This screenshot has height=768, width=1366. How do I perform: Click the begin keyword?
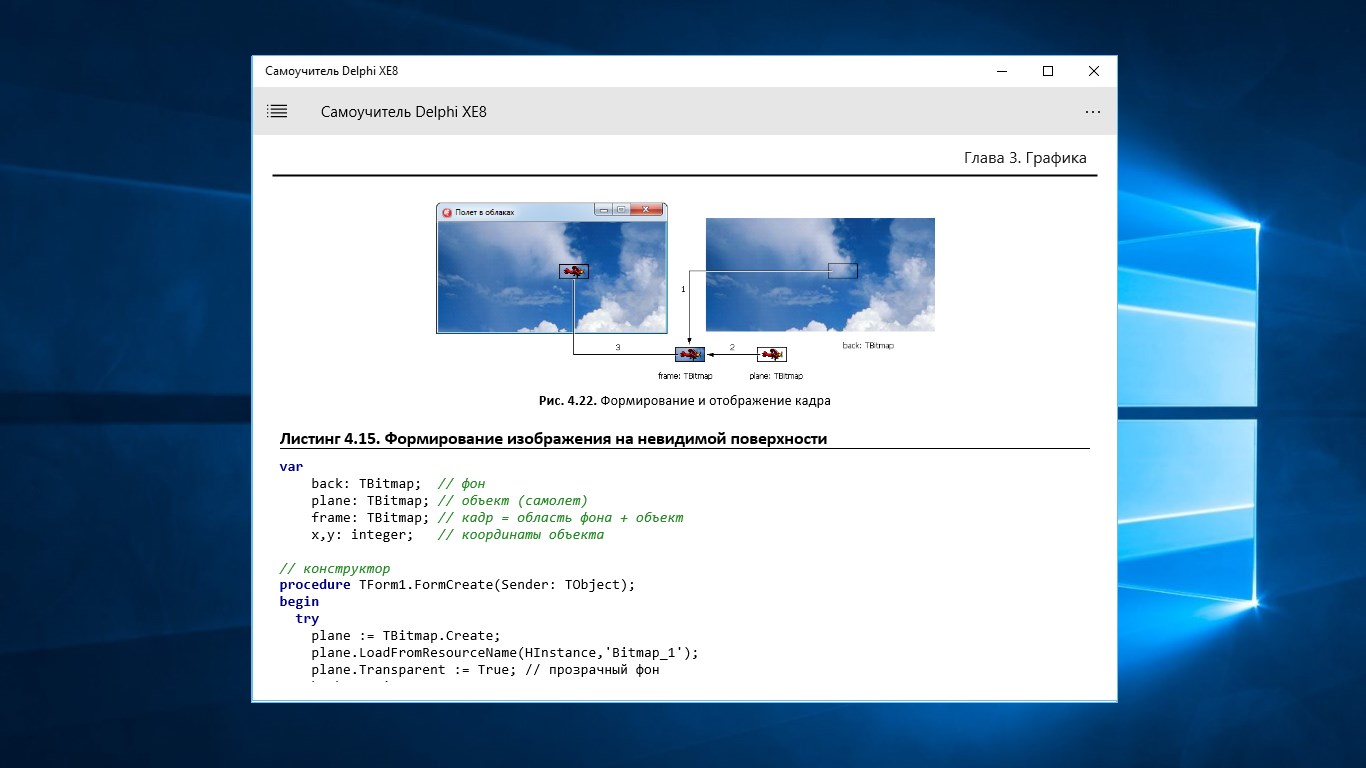(x=299, y=602)
